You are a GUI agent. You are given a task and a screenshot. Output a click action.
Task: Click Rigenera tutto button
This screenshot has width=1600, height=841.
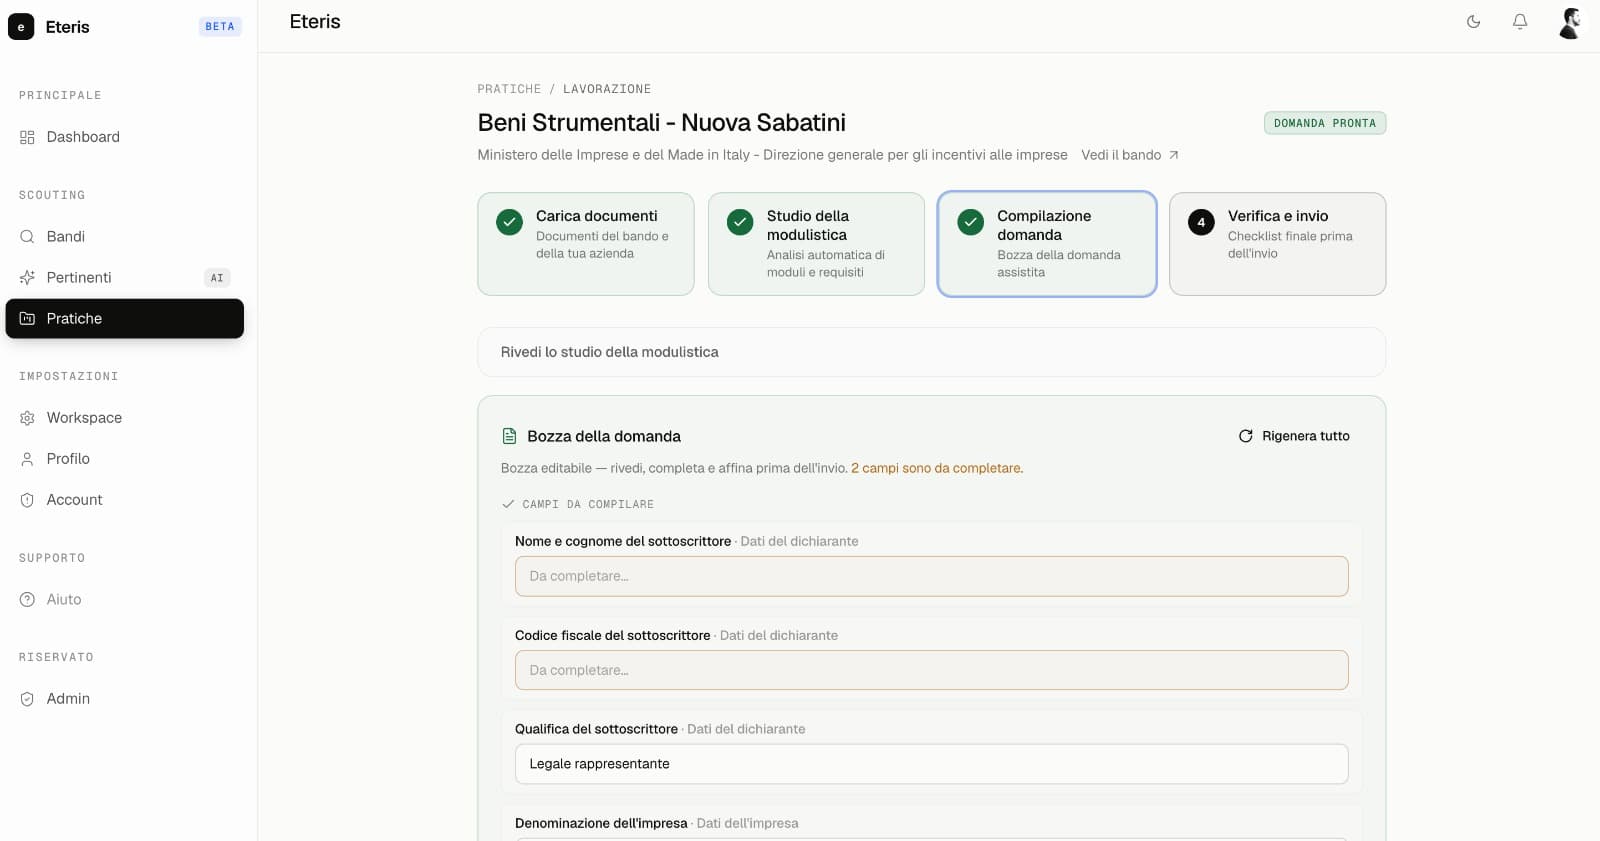1294,436
